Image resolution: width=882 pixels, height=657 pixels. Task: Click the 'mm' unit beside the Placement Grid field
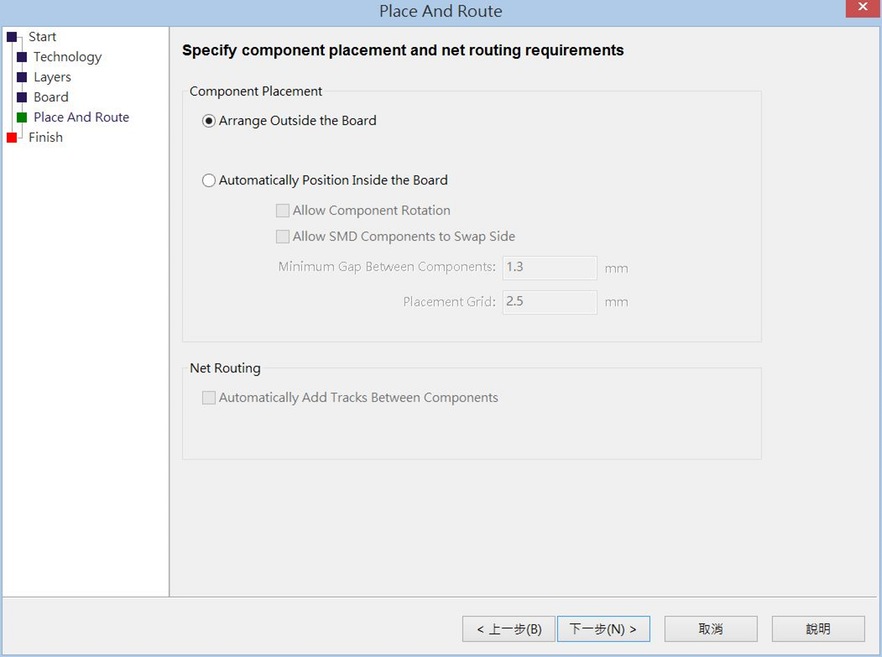616,303
